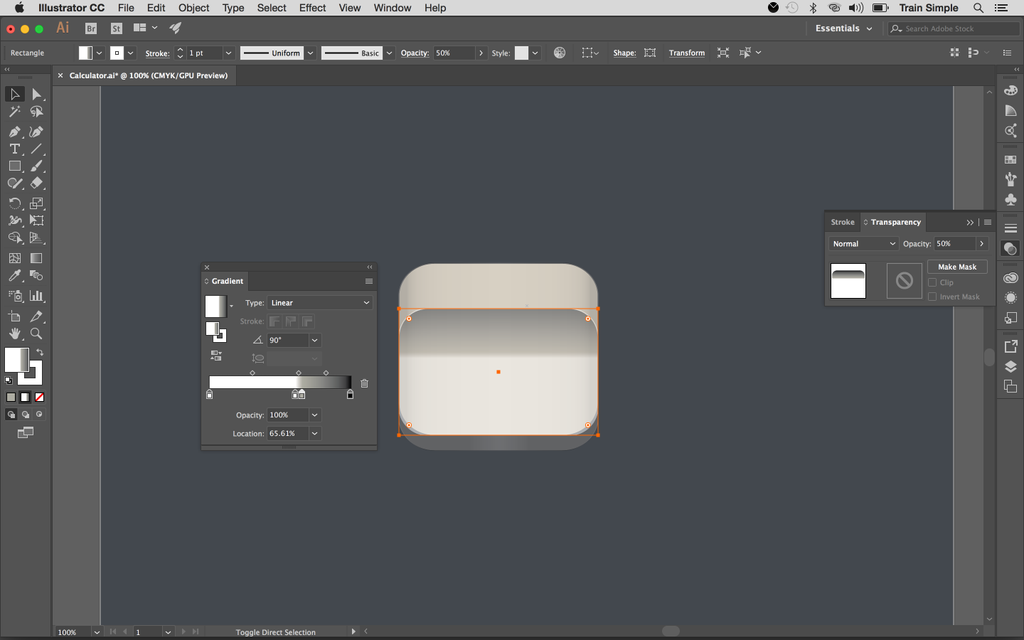
Task: Enable the Clip checkbox in Transparency
Action: 932,282
